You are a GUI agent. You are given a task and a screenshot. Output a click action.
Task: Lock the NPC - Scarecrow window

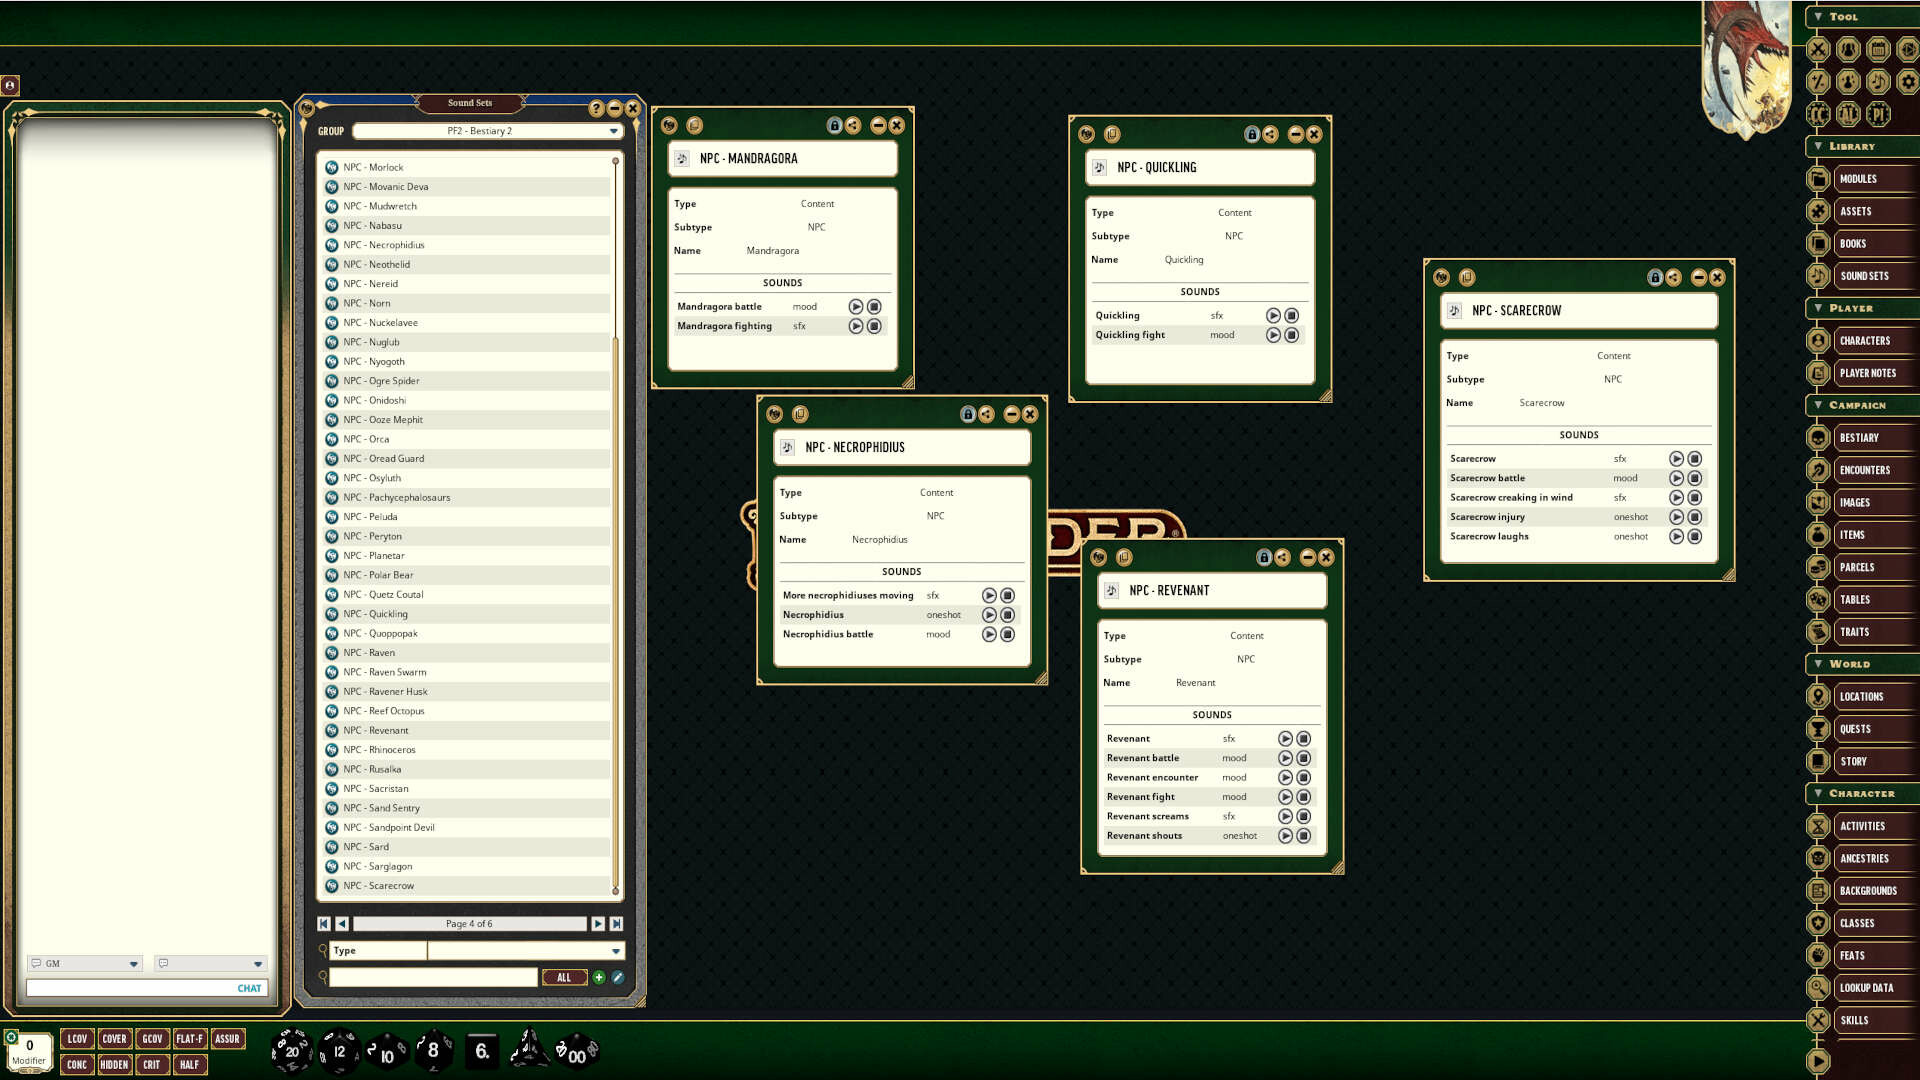point(1655,278)
